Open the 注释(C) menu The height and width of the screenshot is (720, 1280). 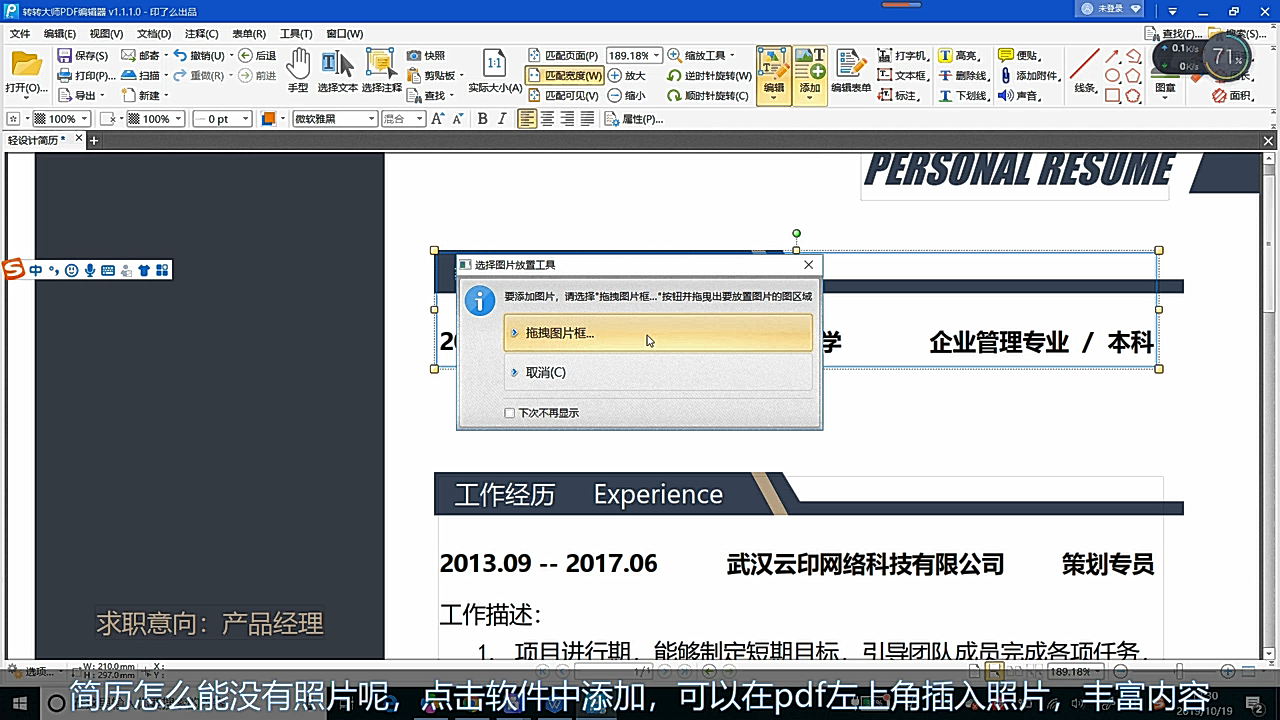pyautogui.click(x=201, y=34)
